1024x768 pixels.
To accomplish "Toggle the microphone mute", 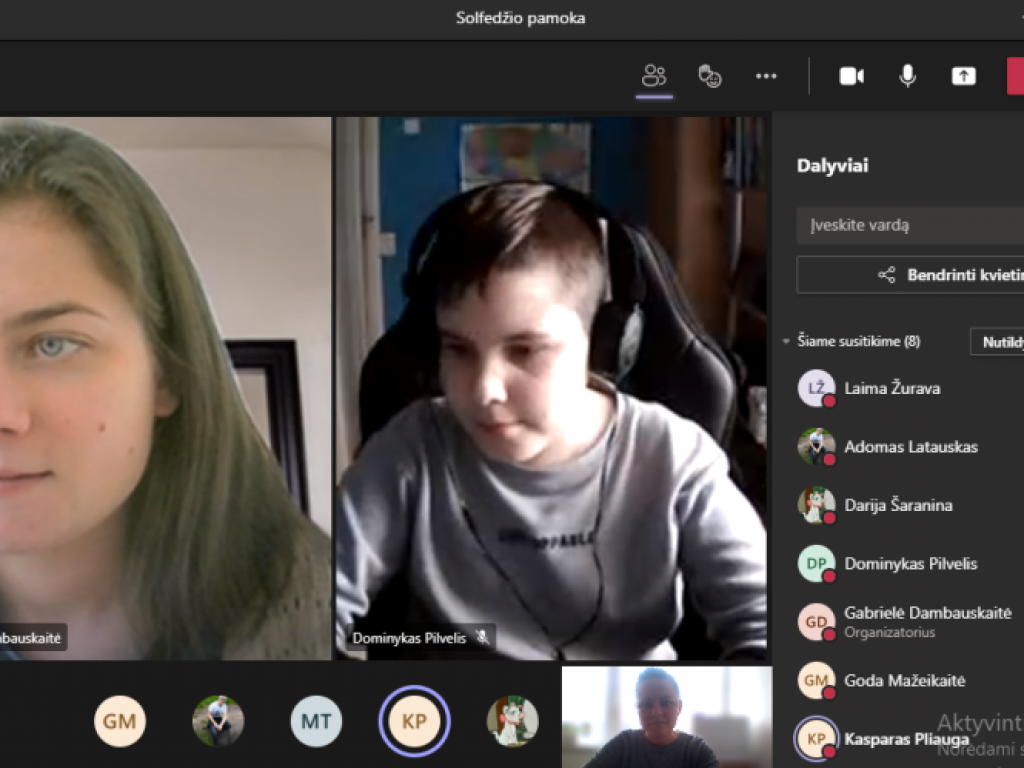I will (x=907, y=76).
